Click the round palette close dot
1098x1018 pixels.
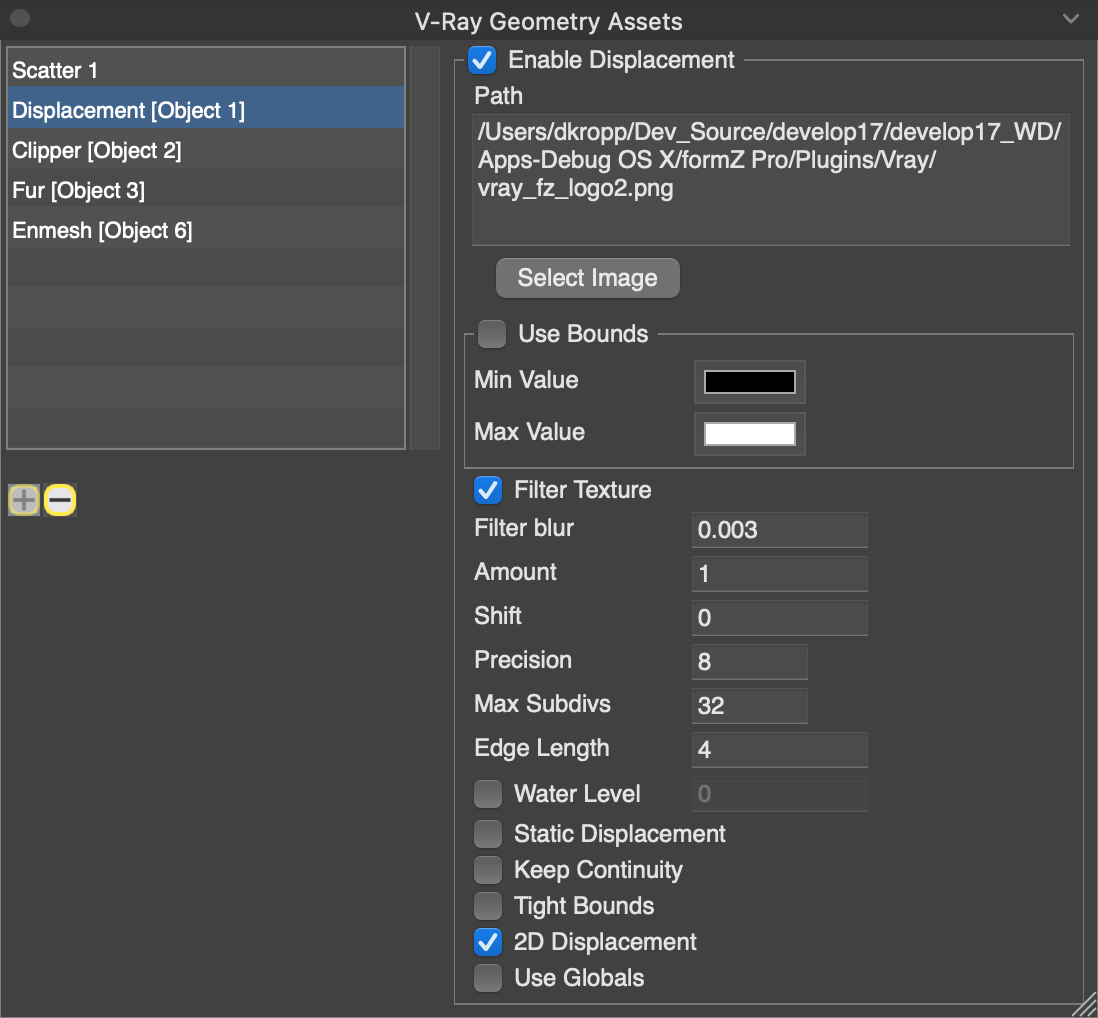20,18
